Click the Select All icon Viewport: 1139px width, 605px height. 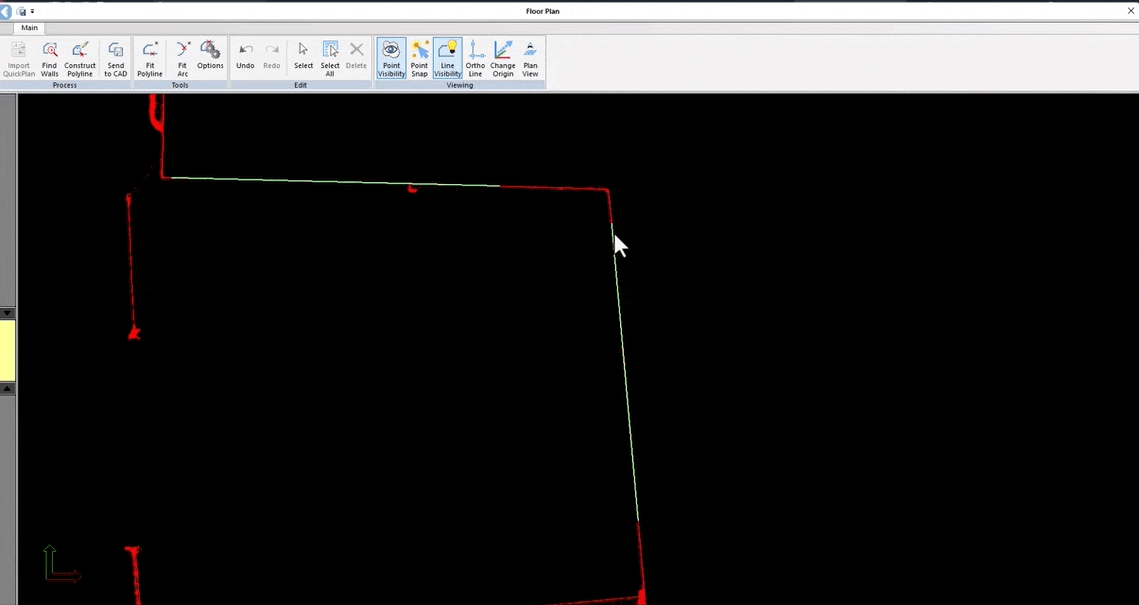click(330, 58)
